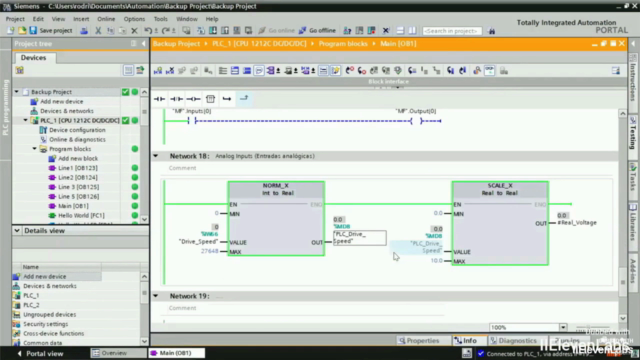Image resolution: width=640 pixels, height=360 pixels.
Task: Select PLC_2 in Details view
Action: [x=31, y=305]
